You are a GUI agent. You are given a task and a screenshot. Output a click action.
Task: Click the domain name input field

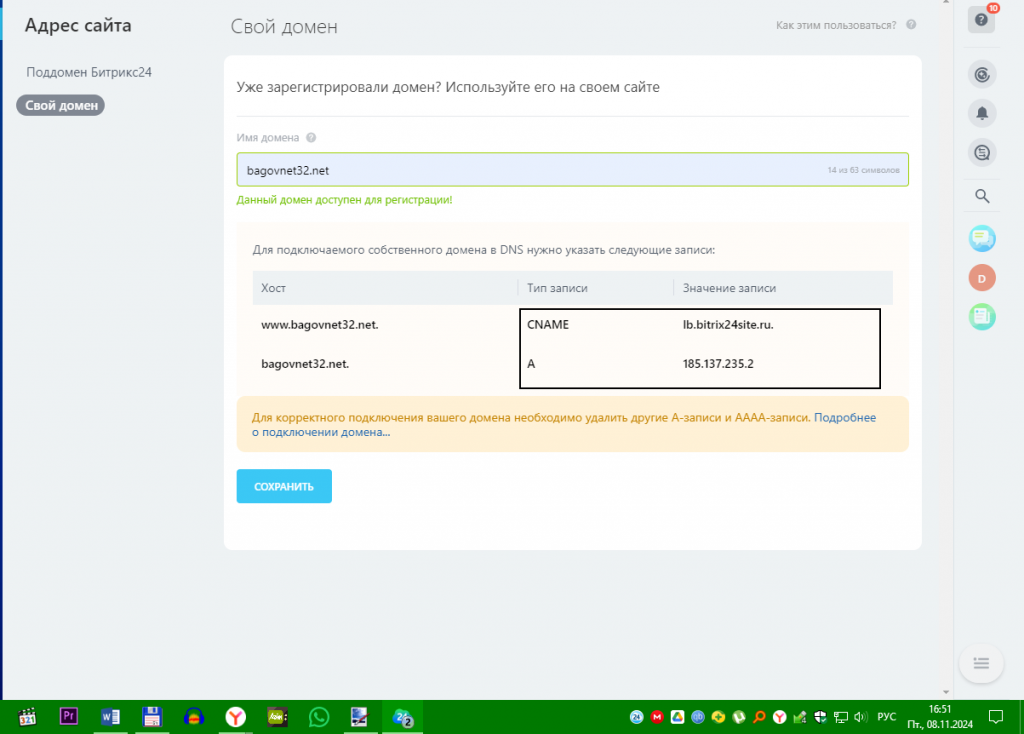(573, 170)
